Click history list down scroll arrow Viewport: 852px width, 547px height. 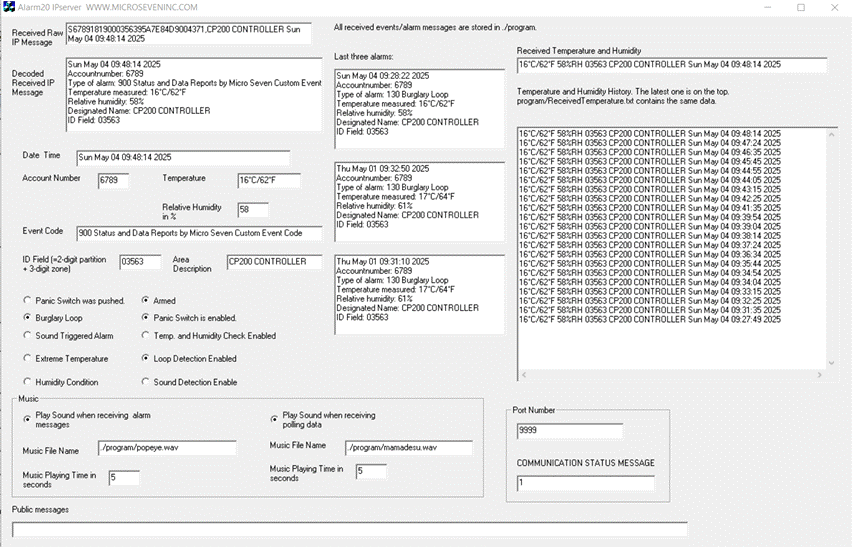[x=831, y=363]
